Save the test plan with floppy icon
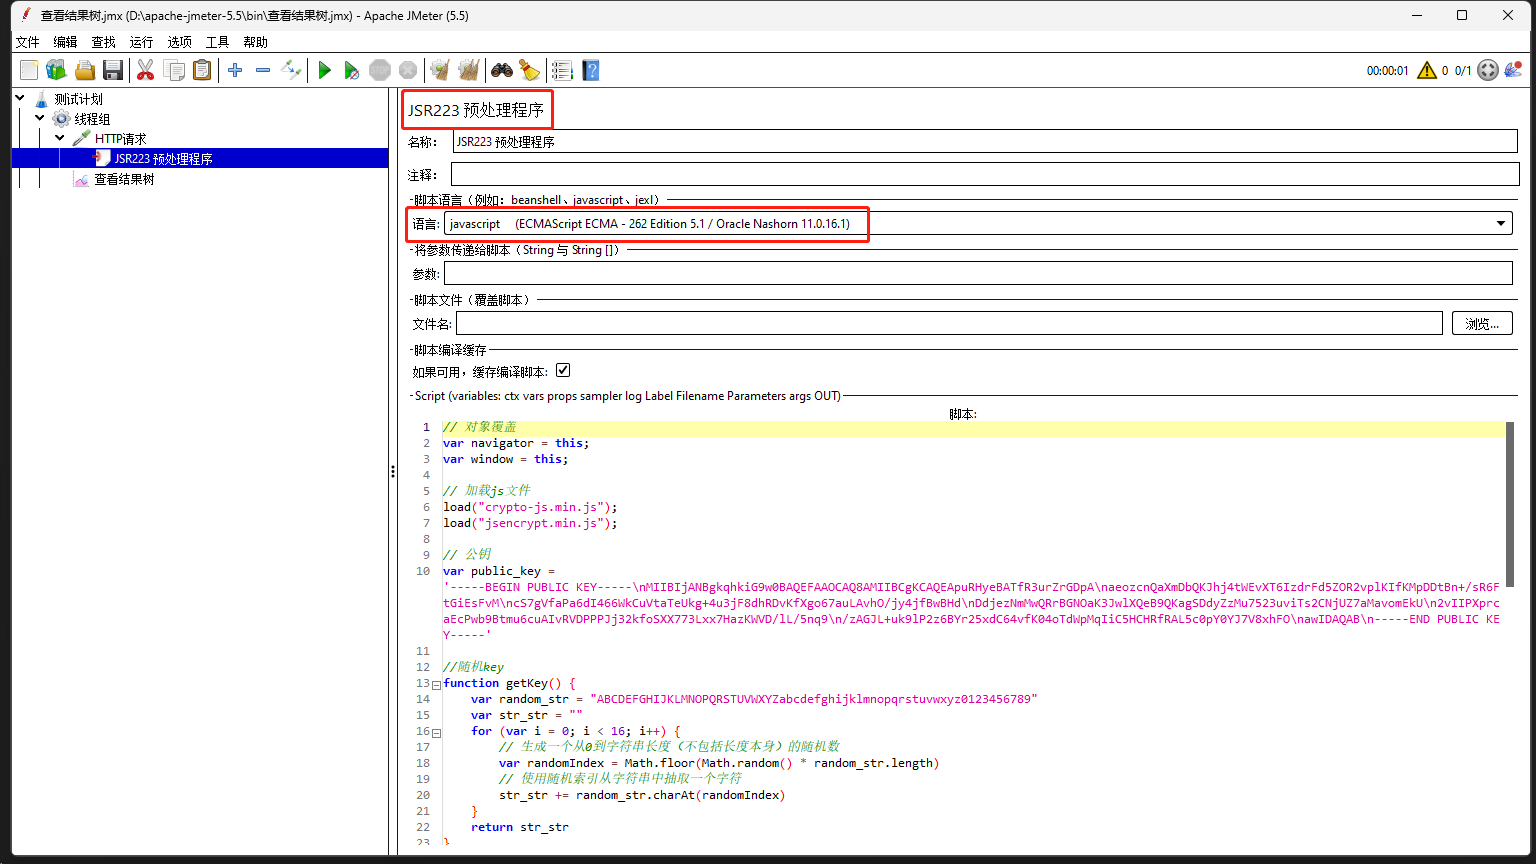 click(113, 70)
